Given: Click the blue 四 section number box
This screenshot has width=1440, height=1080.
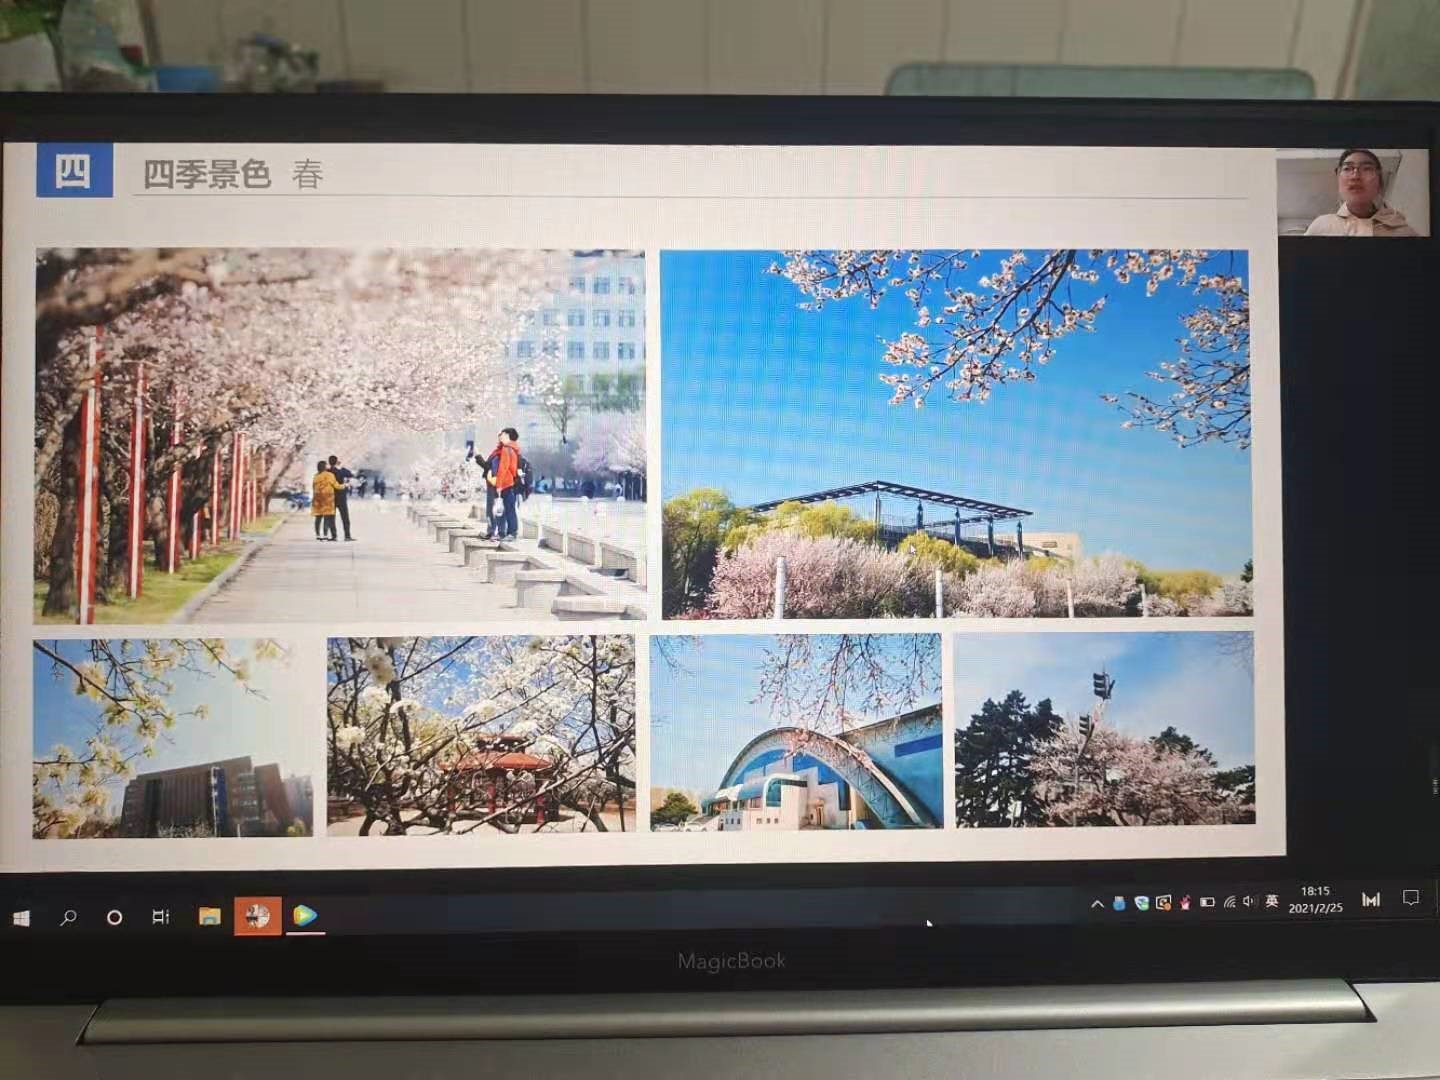Looking at the screenshot, I should tap(74, 170).
